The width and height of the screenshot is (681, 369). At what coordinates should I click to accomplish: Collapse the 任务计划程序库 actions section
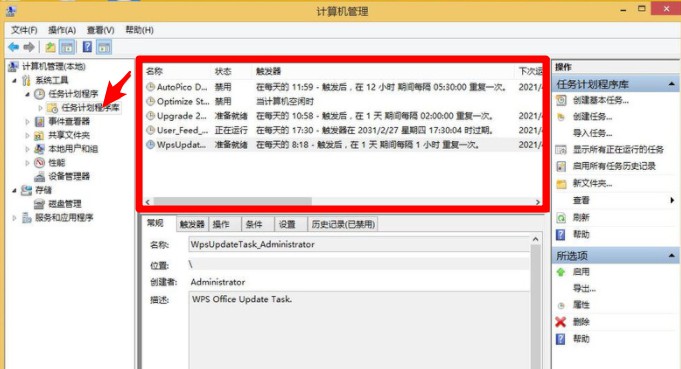coord(671,84)
